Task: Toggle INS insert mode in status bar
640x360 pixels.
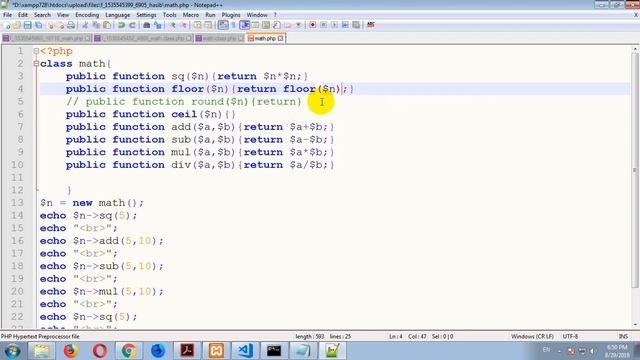Action: 623,337
